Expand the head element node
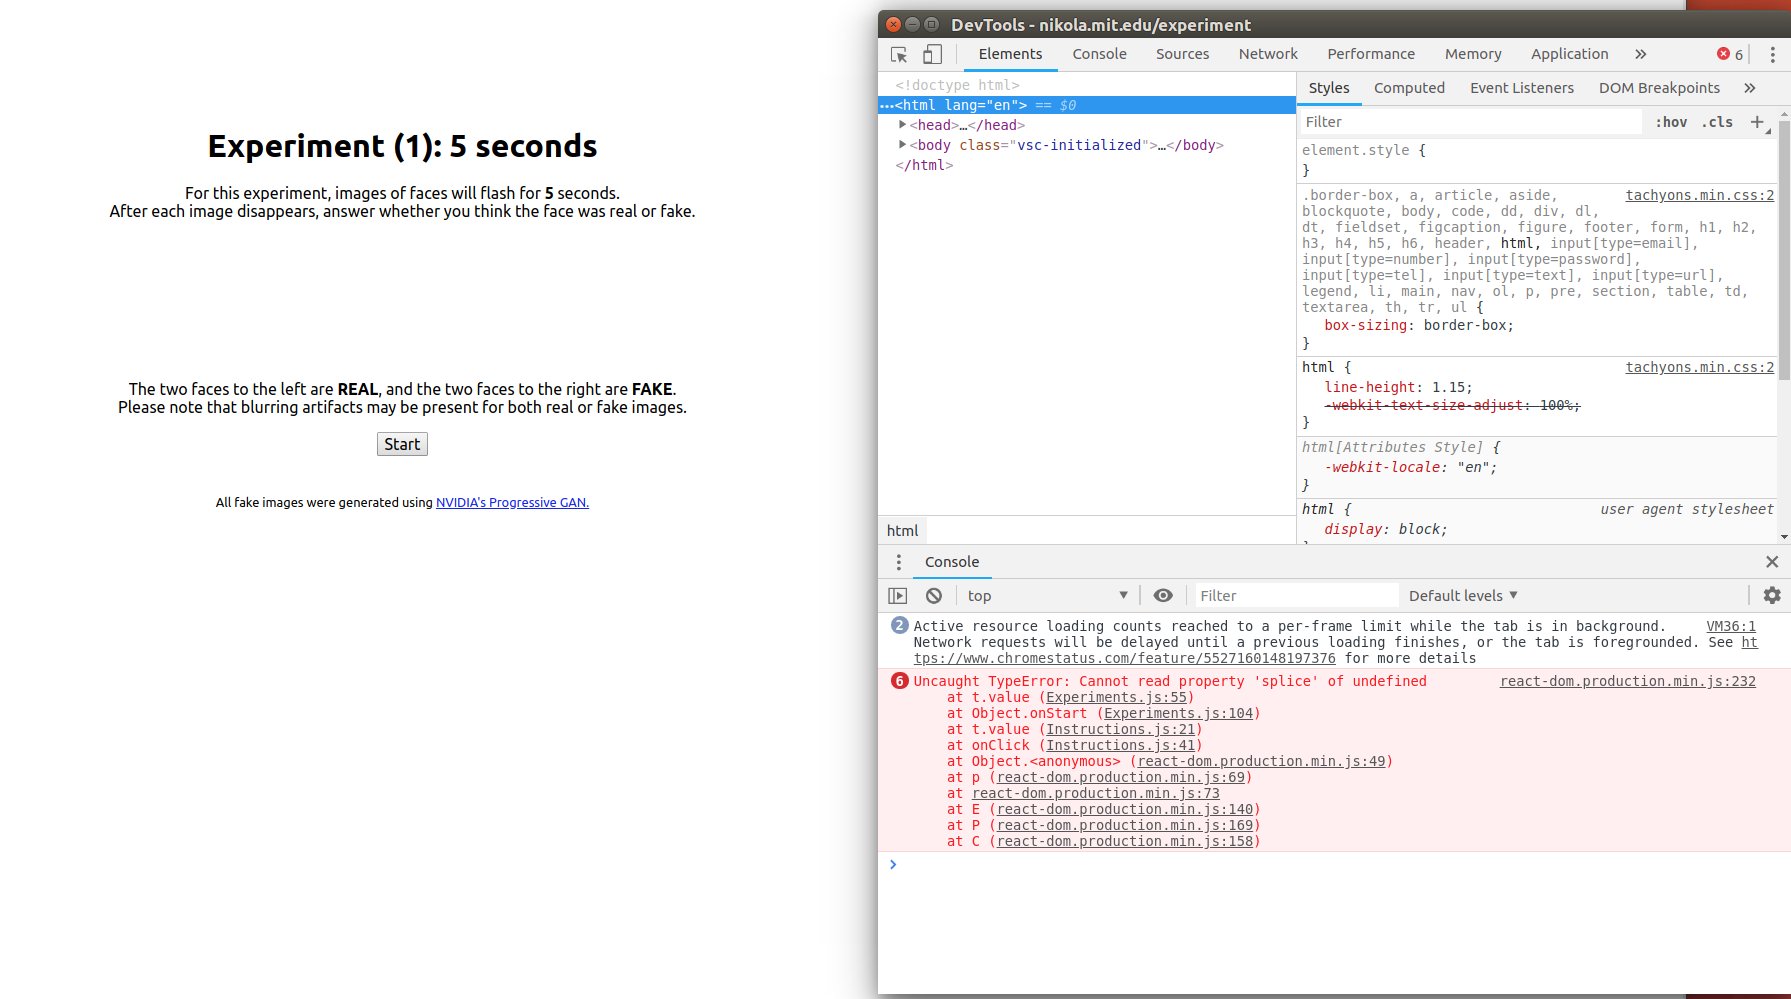The width and height of the screenshot is (1791, 999). point(902,125)
